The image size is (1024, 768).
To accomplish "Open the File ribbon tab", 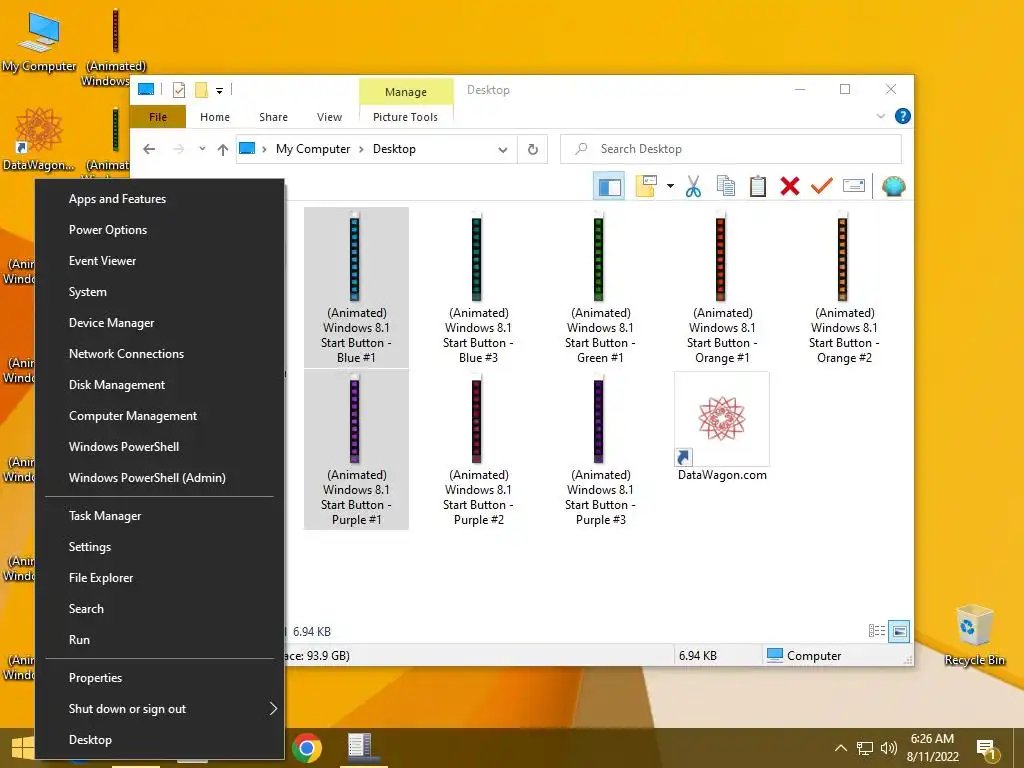I will tap(158, 117).
